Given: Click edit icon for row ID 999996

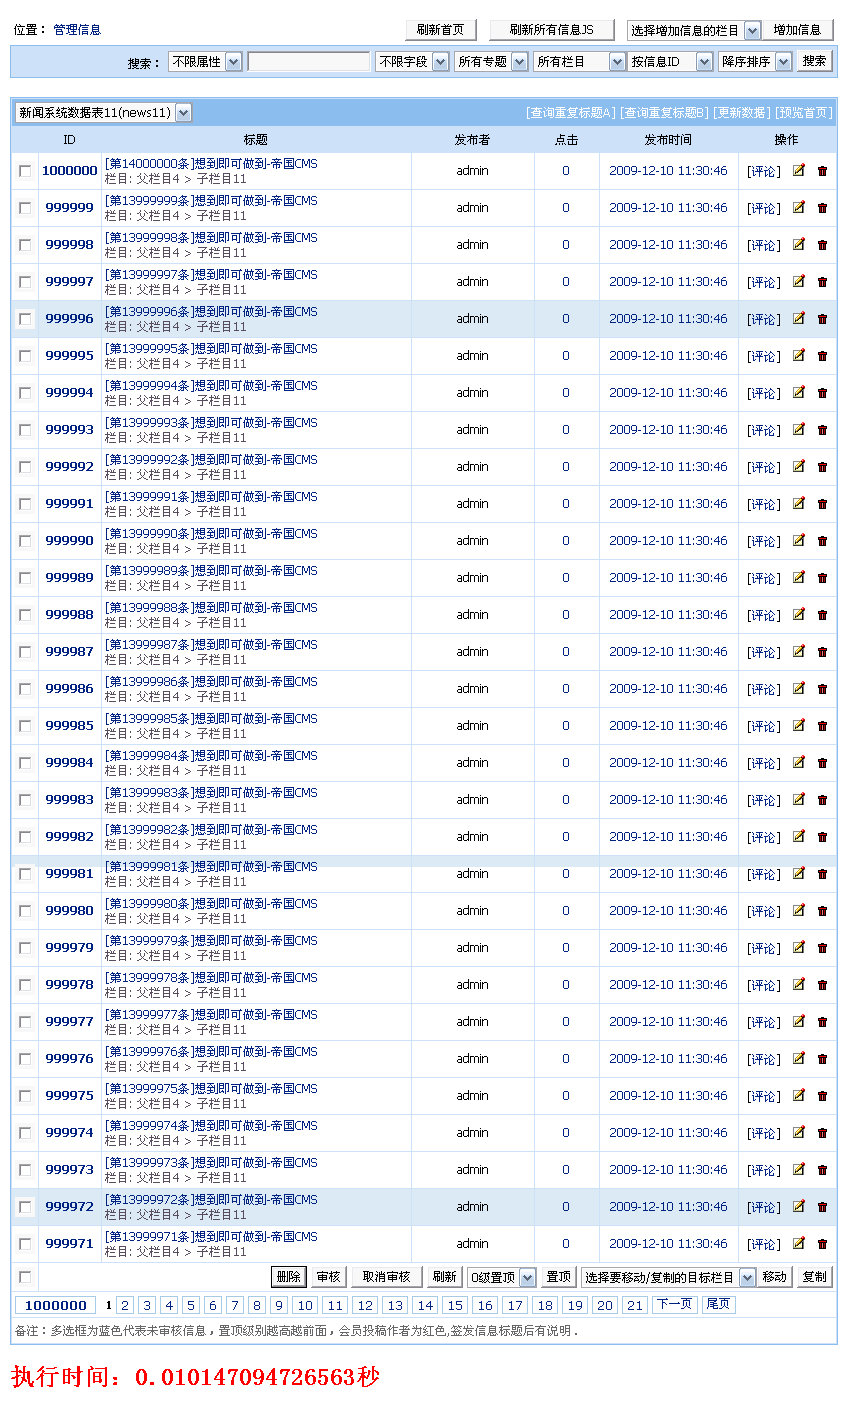Looking at the screenshot, I should (798, 318).
